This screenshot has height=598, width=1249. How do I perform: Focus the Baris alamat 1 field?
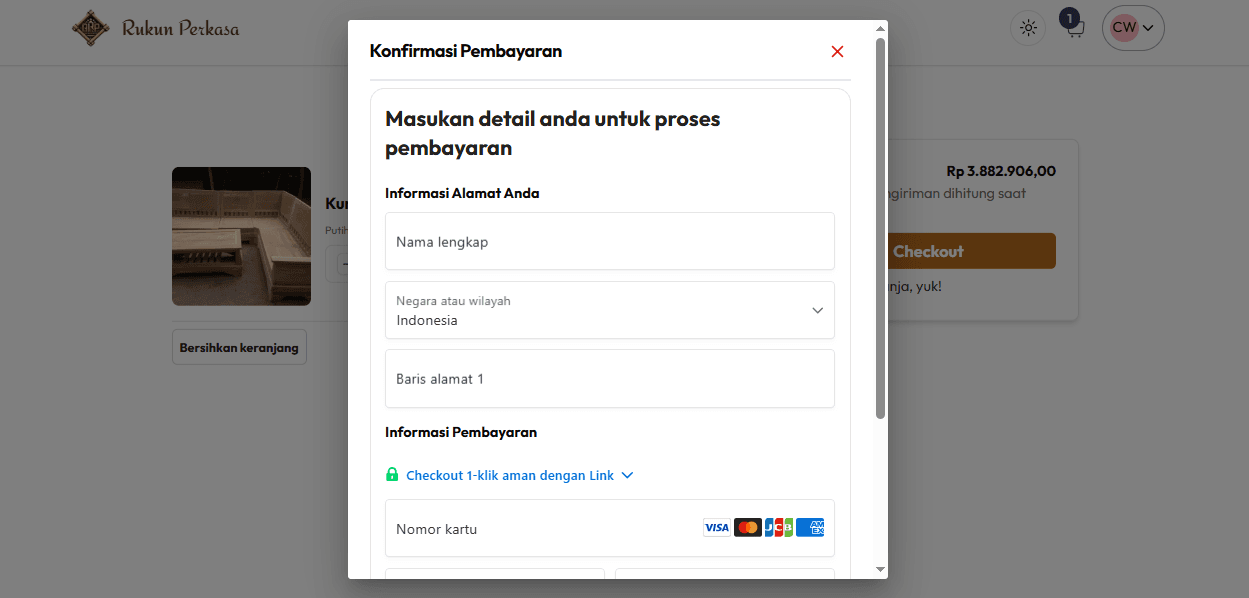coord(610,379)
